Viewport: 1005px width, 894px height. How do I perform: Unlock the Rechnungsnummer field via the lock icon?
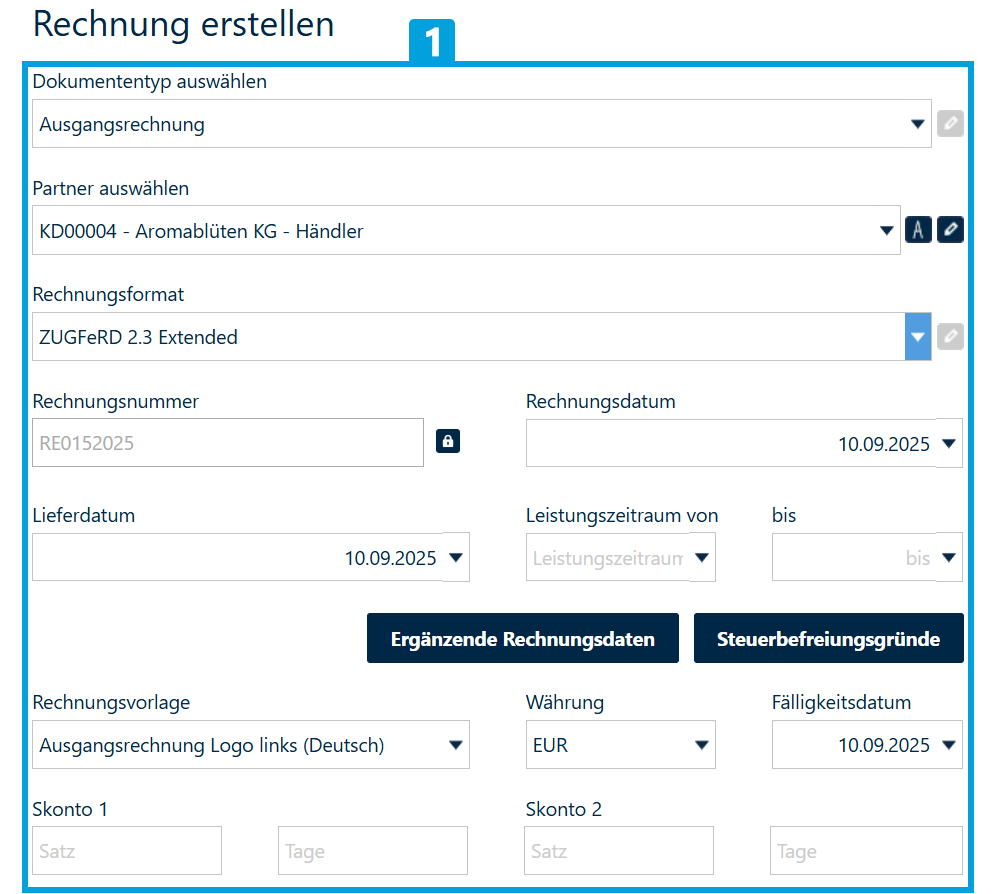447,440
